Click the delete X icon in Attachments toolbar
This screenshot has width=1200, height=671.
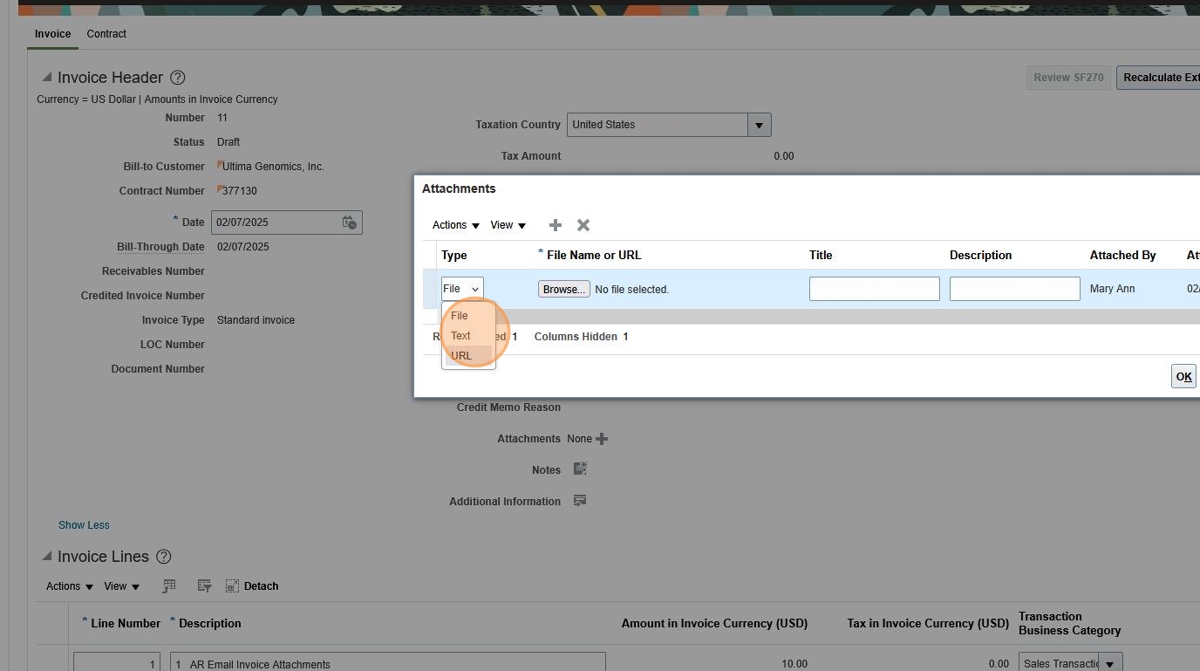click(x=583, y=225)
